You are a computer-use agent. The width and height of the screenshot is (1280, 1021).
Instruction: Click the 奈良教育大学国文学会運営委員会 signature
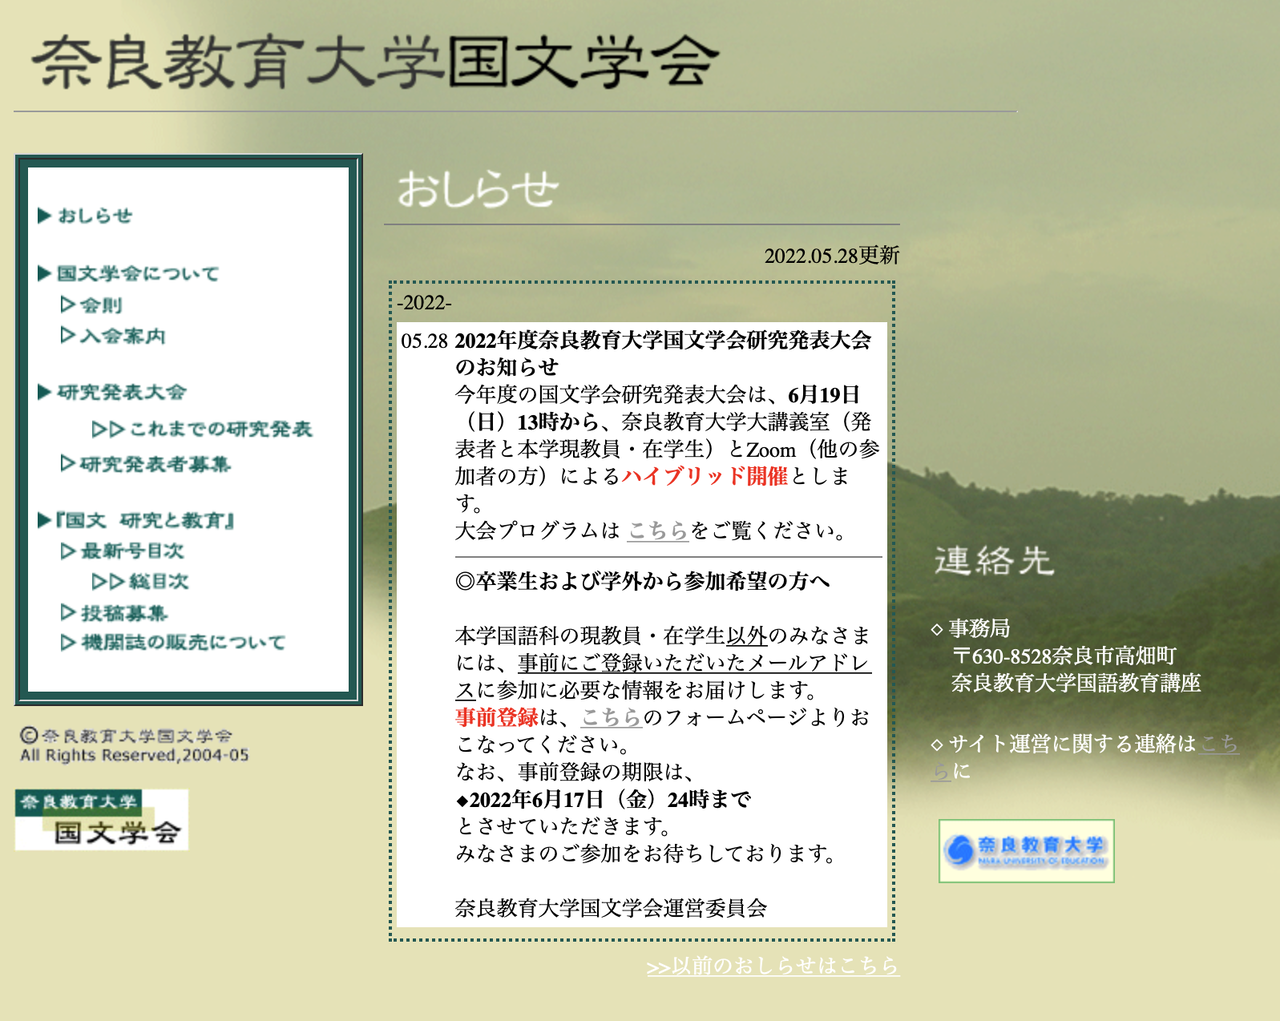coord(611,908)
